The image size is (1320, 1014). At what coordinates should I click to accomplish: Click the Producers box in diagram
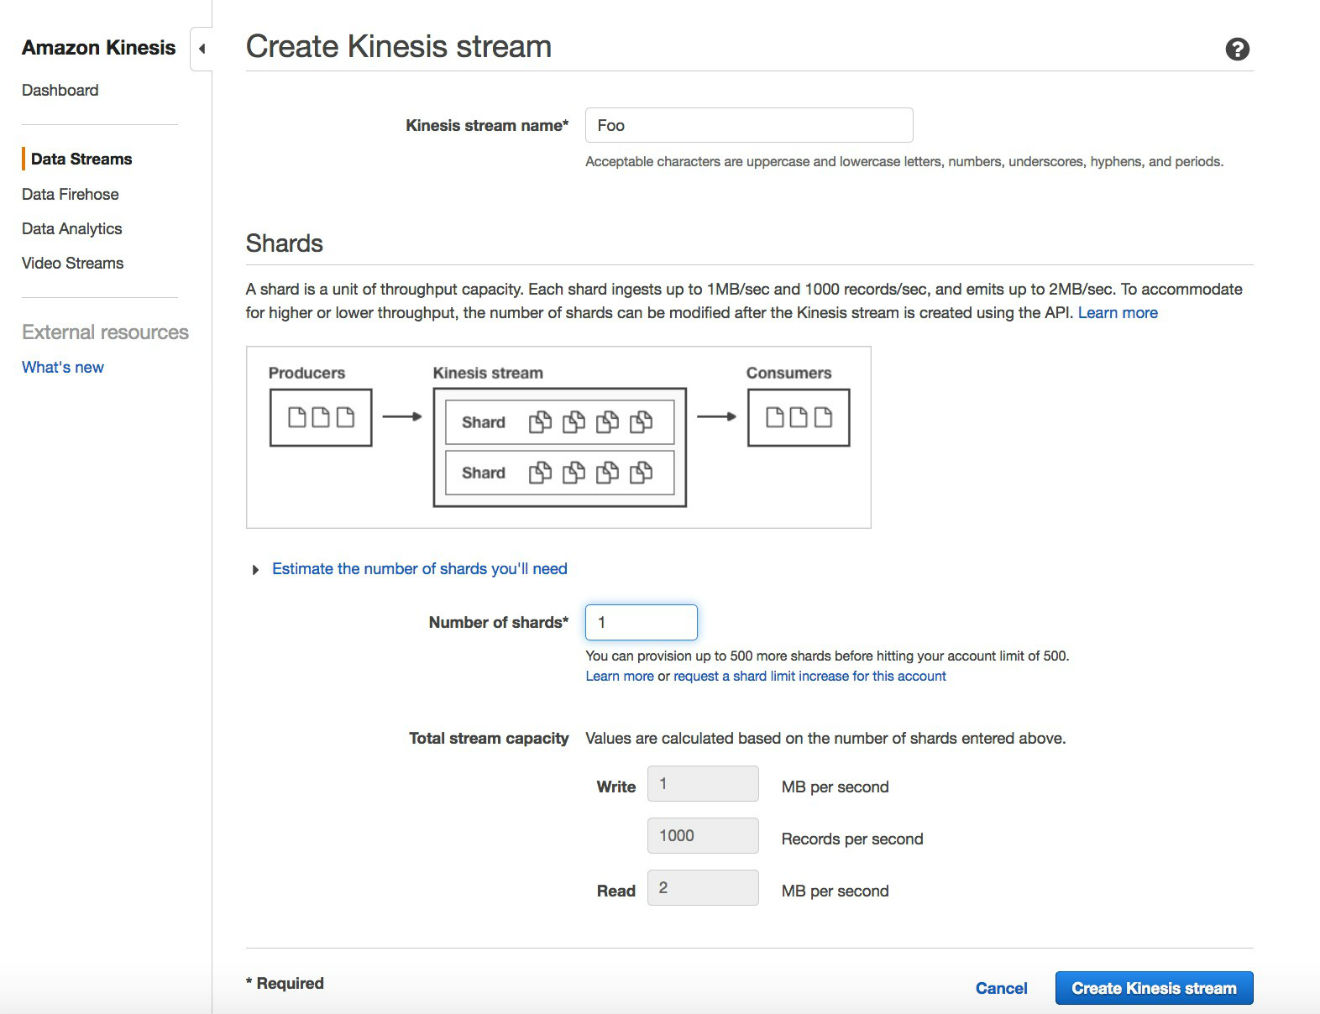321,418
